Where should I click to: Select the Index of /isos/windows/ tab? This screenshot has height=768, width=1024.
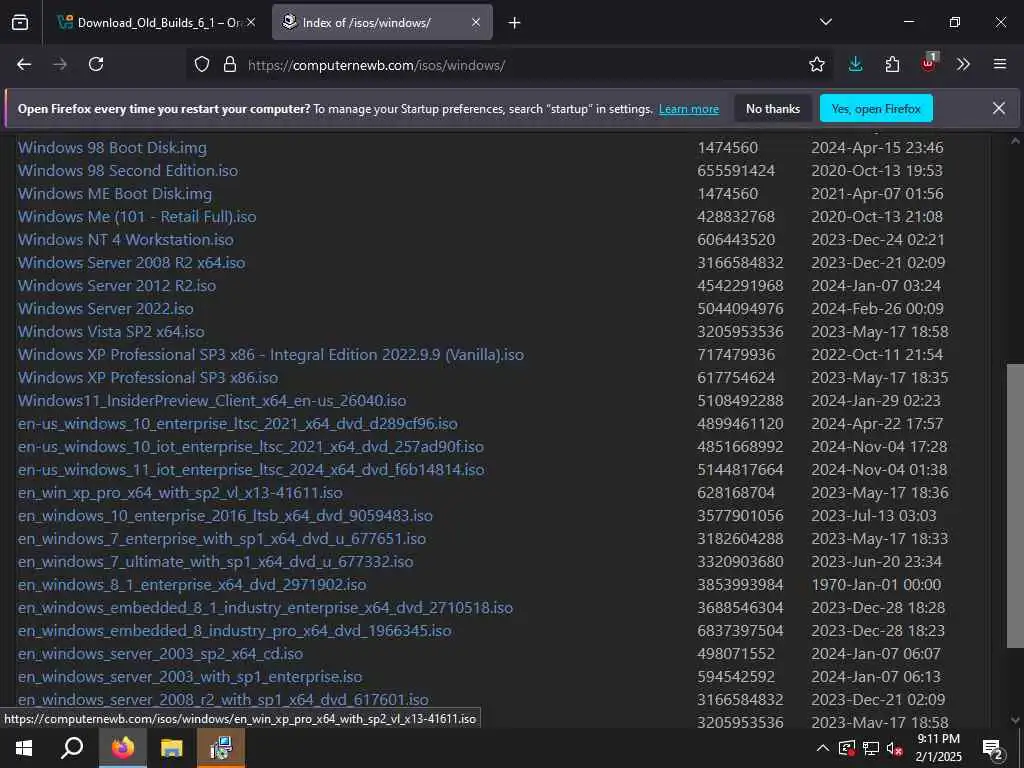(x=382, y=22)
